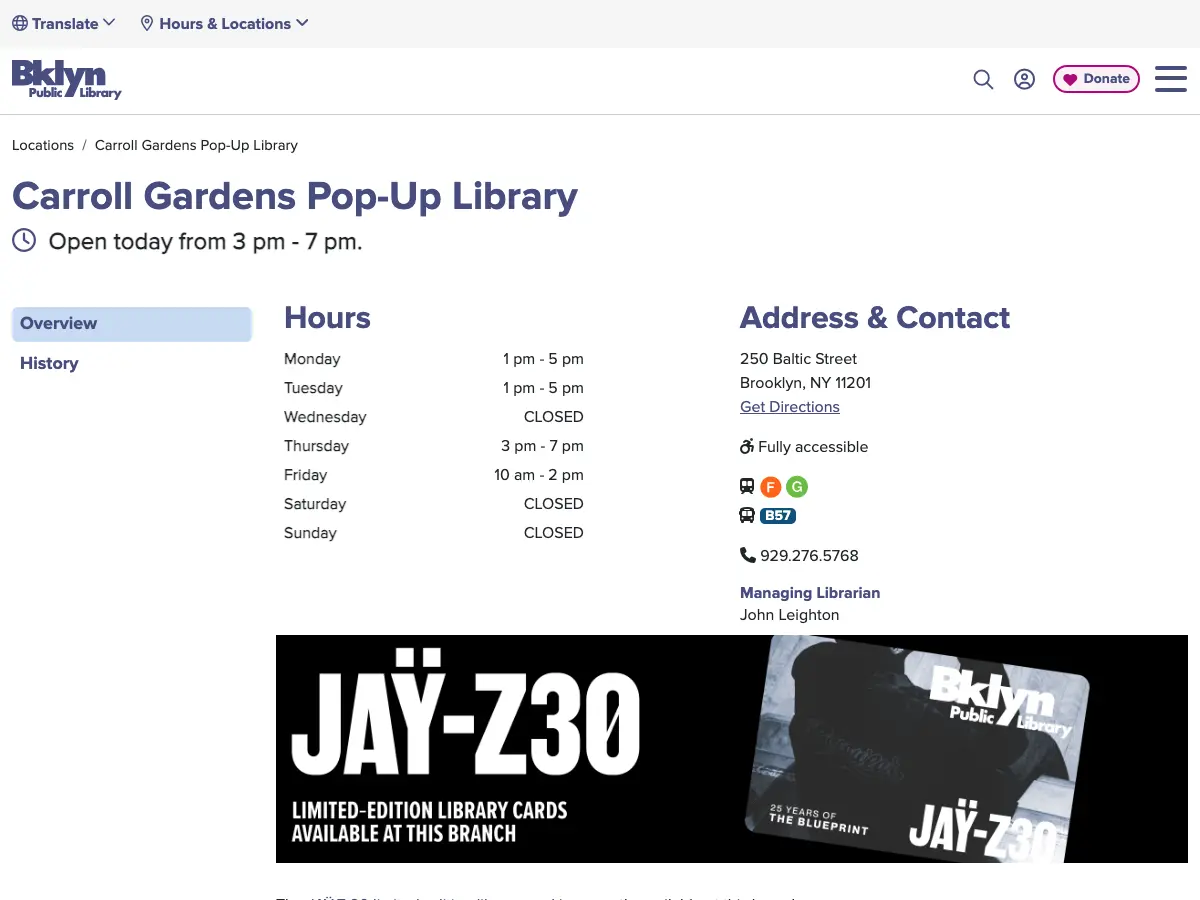Click the Saturday row label

pyautogui.click(x=315, y=504)
